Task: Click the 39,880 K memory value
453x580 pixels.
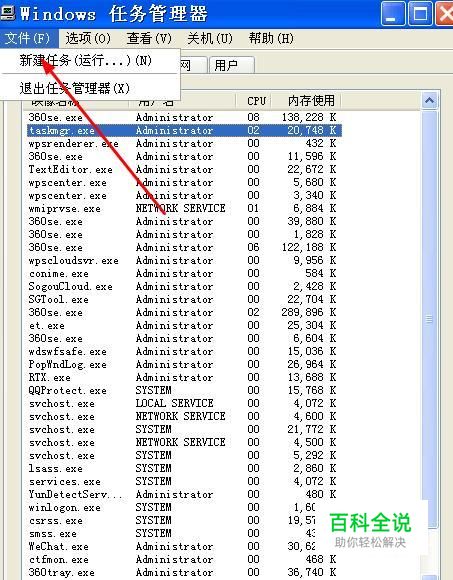Action: (312, 222)
